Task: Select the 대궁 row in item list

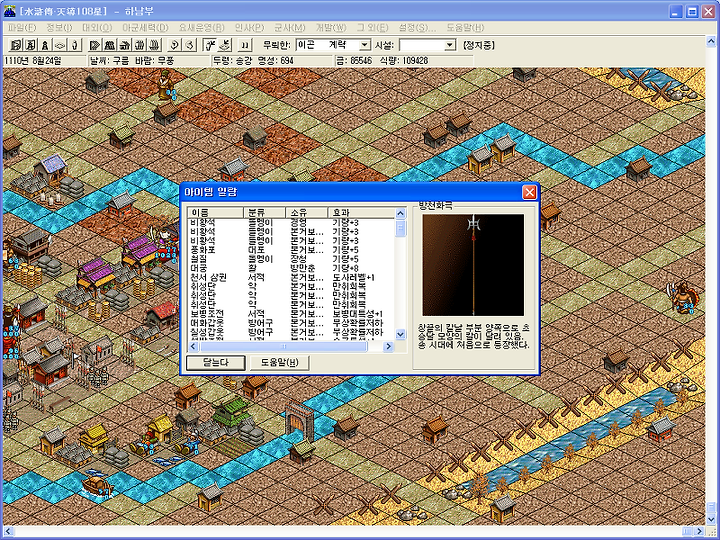Action: pyautogui.click(x=291, y=268)
